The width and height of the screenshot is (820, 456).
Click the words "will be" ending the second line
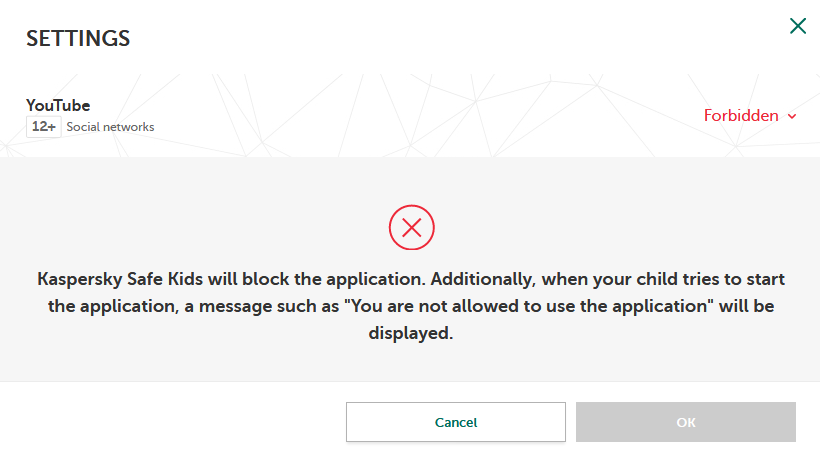(x=745, y=306)
